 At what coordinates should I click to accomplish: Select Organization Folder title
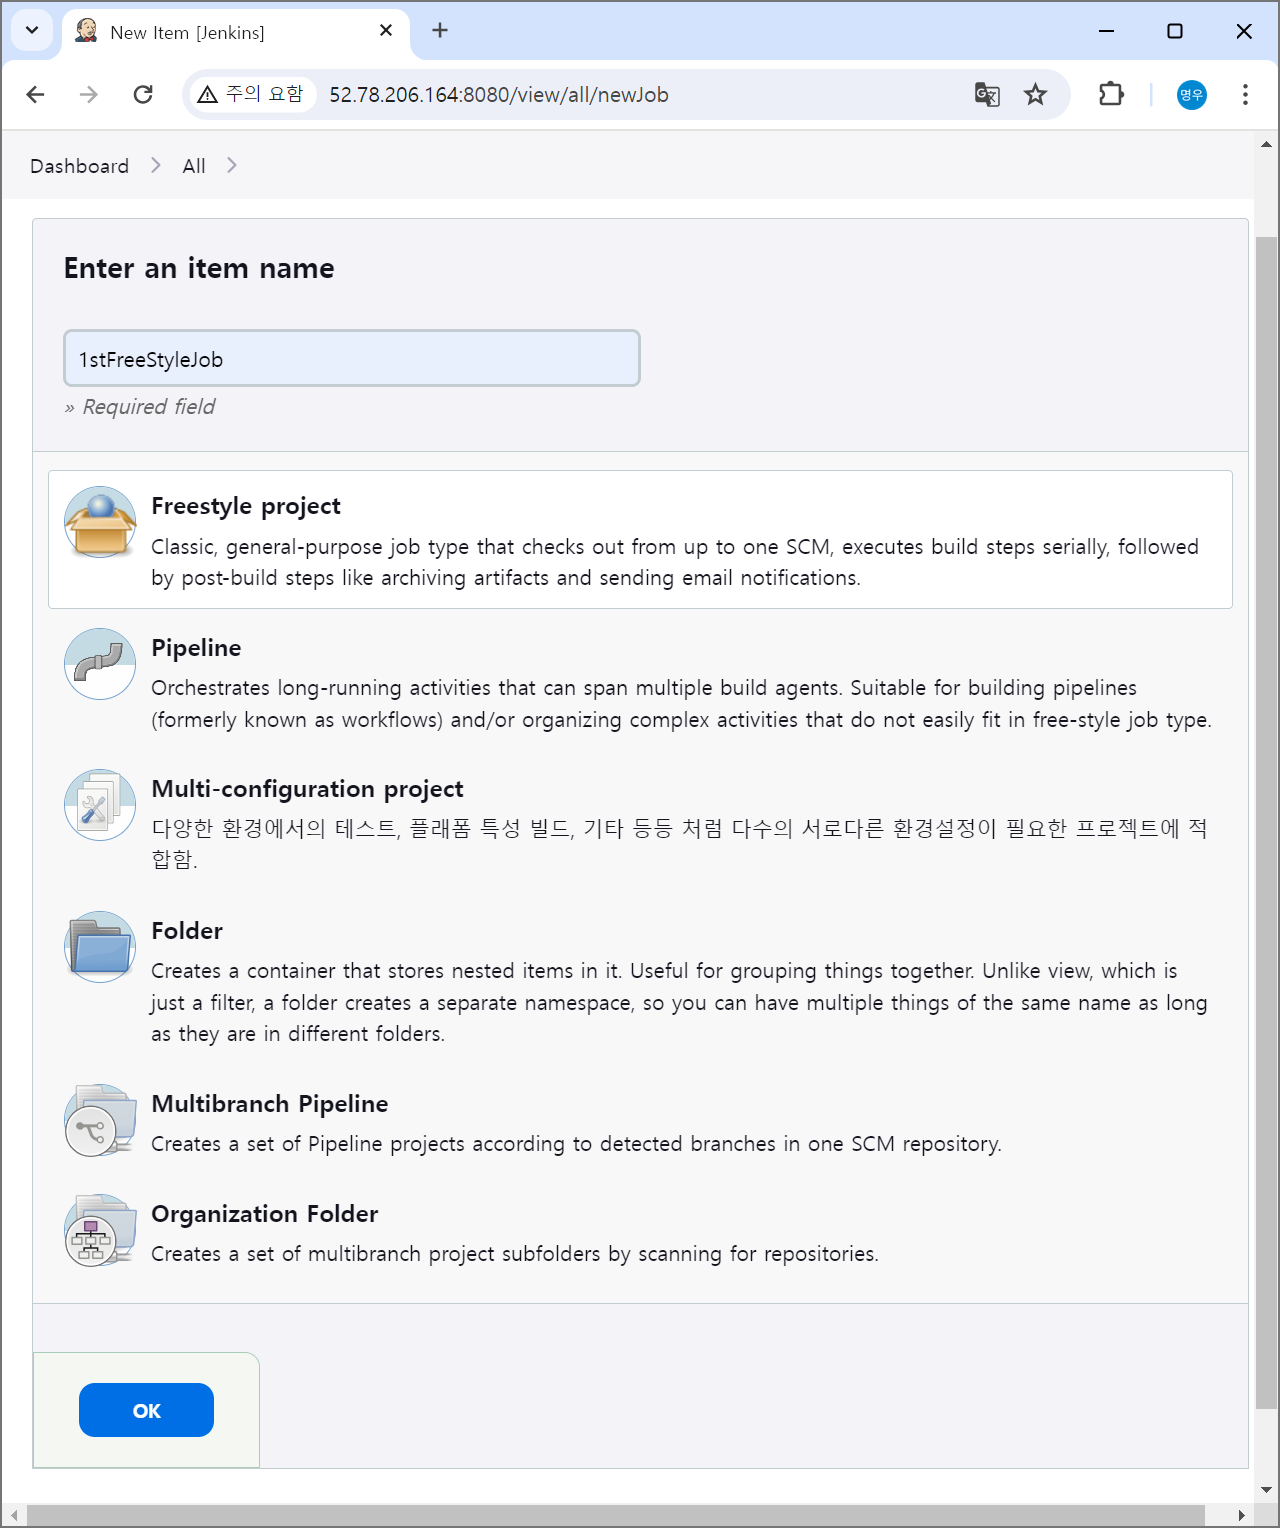click(265, 1214)
